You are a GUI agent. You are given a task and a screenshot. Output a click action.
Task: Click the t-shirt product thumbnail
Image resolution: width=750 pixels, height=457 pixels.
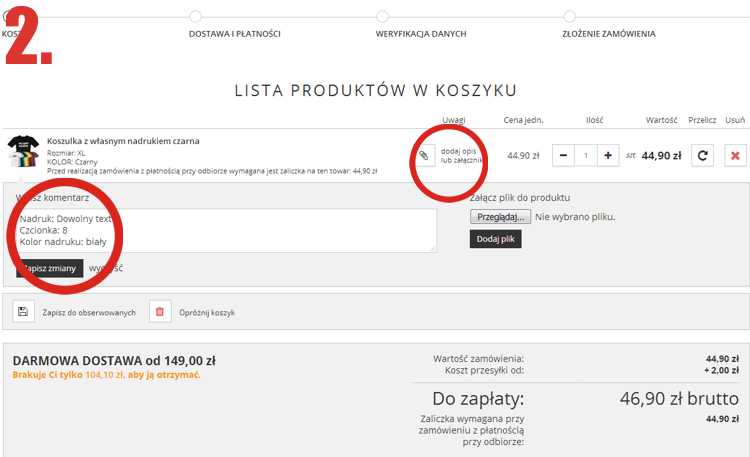point(23,152)
